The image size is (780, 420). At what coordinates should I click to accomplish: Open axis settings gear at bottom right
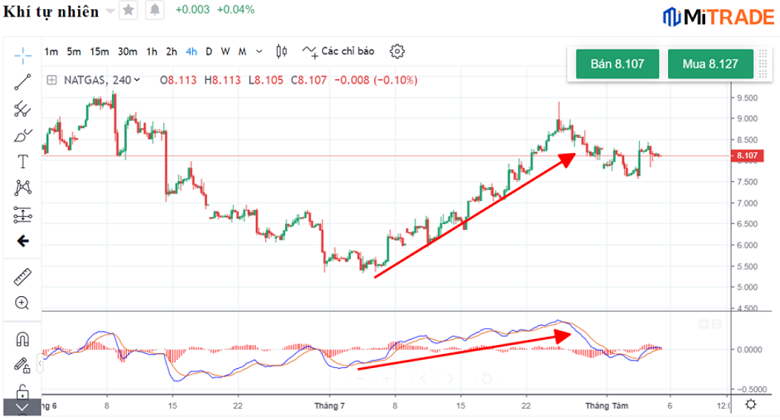click(751, 406)
